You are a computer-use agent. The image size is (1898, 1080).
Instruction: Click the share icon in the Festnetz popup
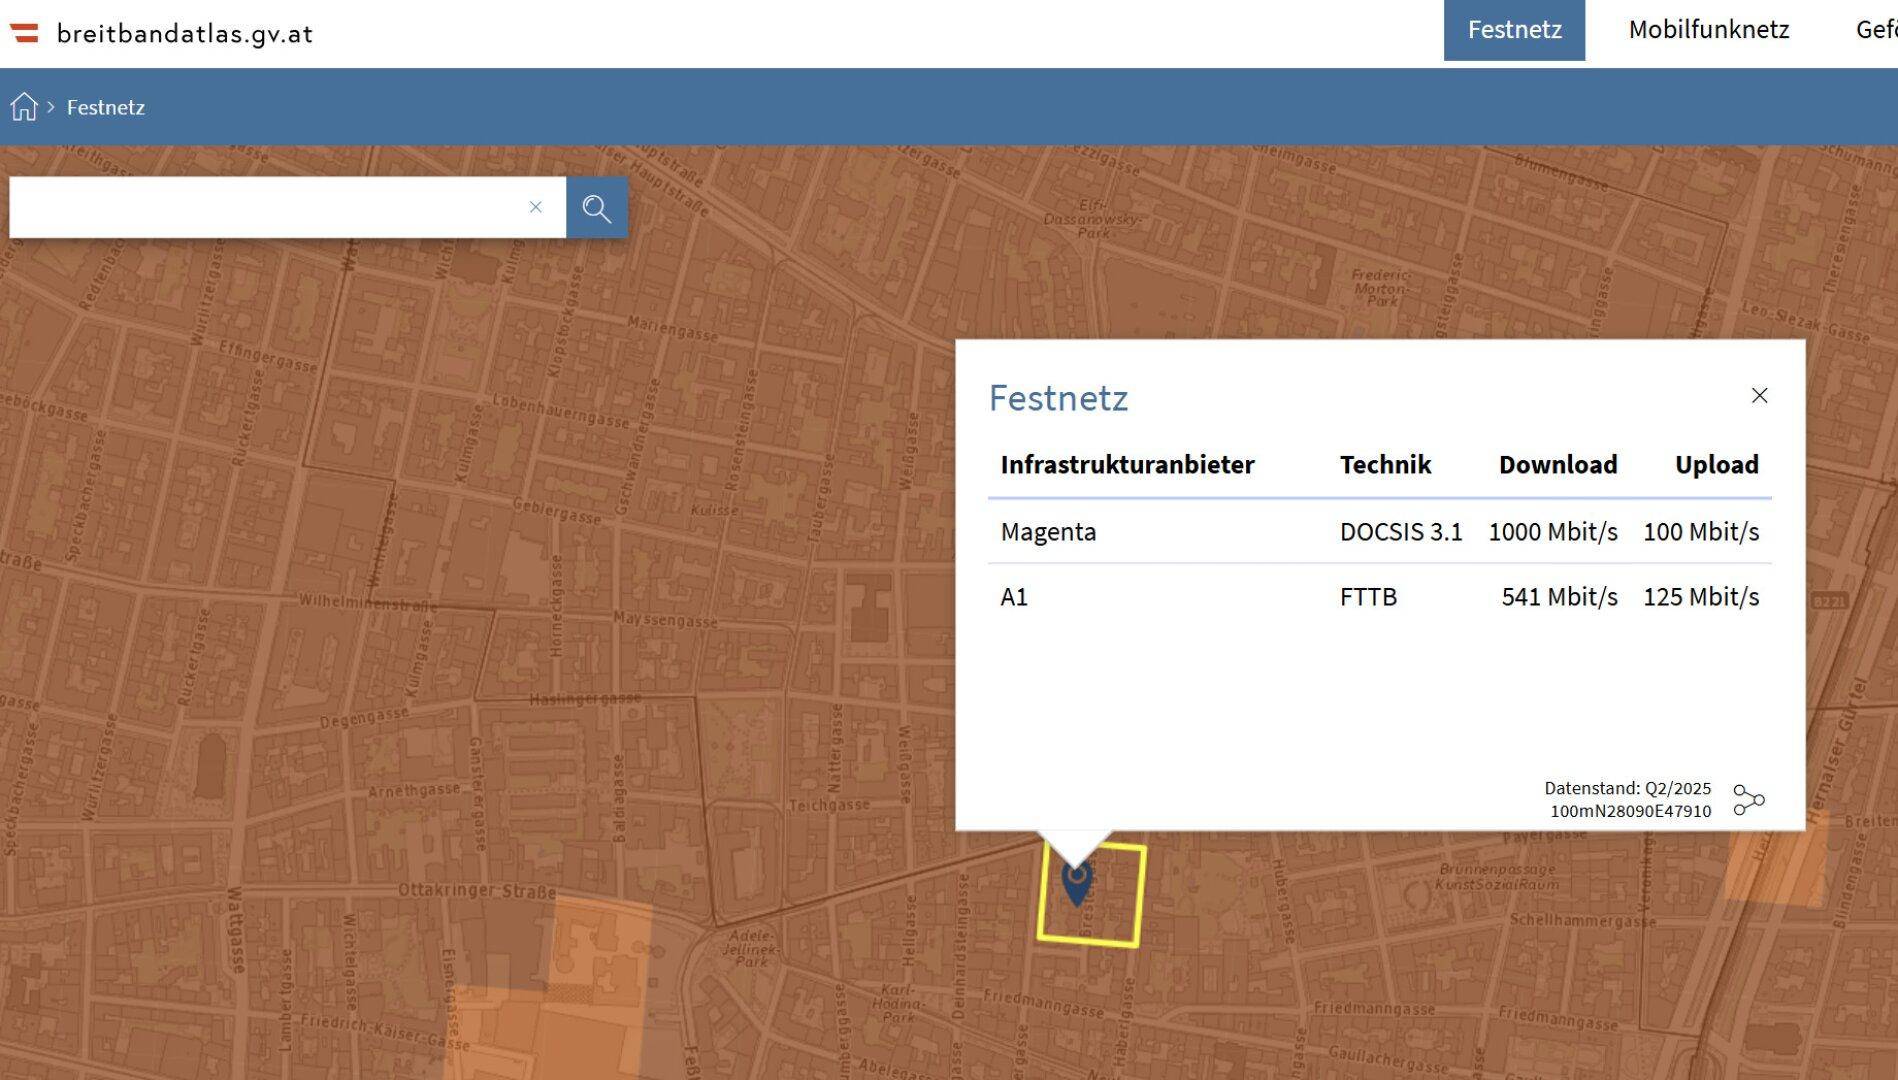tap(1748, 800)
